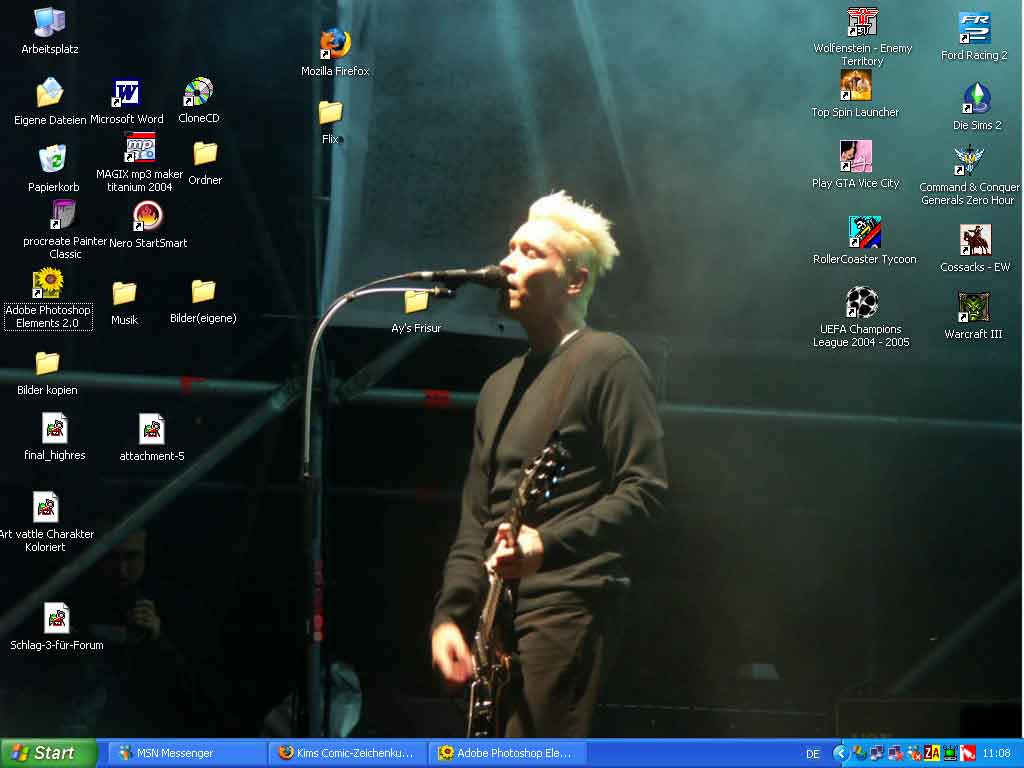1024x768 pixels.
Task: Open the Mozilla Firefox desktop shortcut
Action: point(335,44)
